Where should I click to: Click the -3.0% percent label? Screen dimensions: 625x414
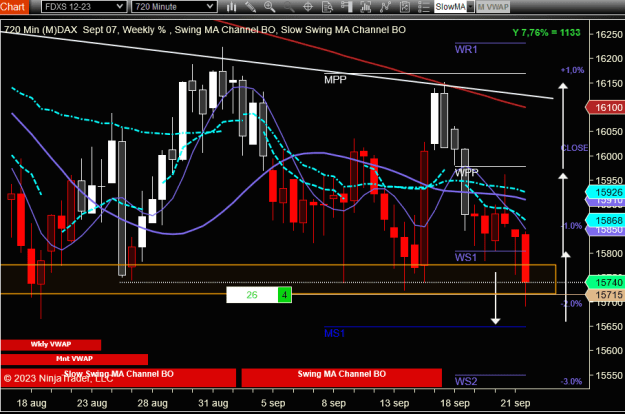click(572, 381)
